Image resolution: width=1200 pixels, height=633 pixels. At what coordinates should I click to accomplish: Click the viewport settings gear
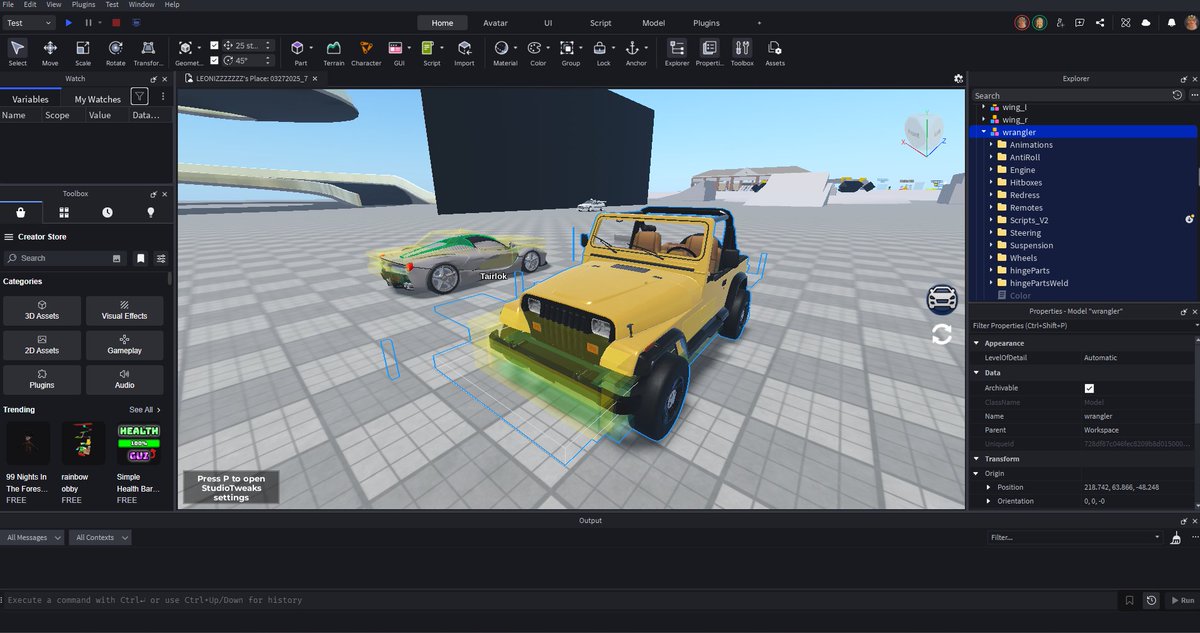point(958,79)
